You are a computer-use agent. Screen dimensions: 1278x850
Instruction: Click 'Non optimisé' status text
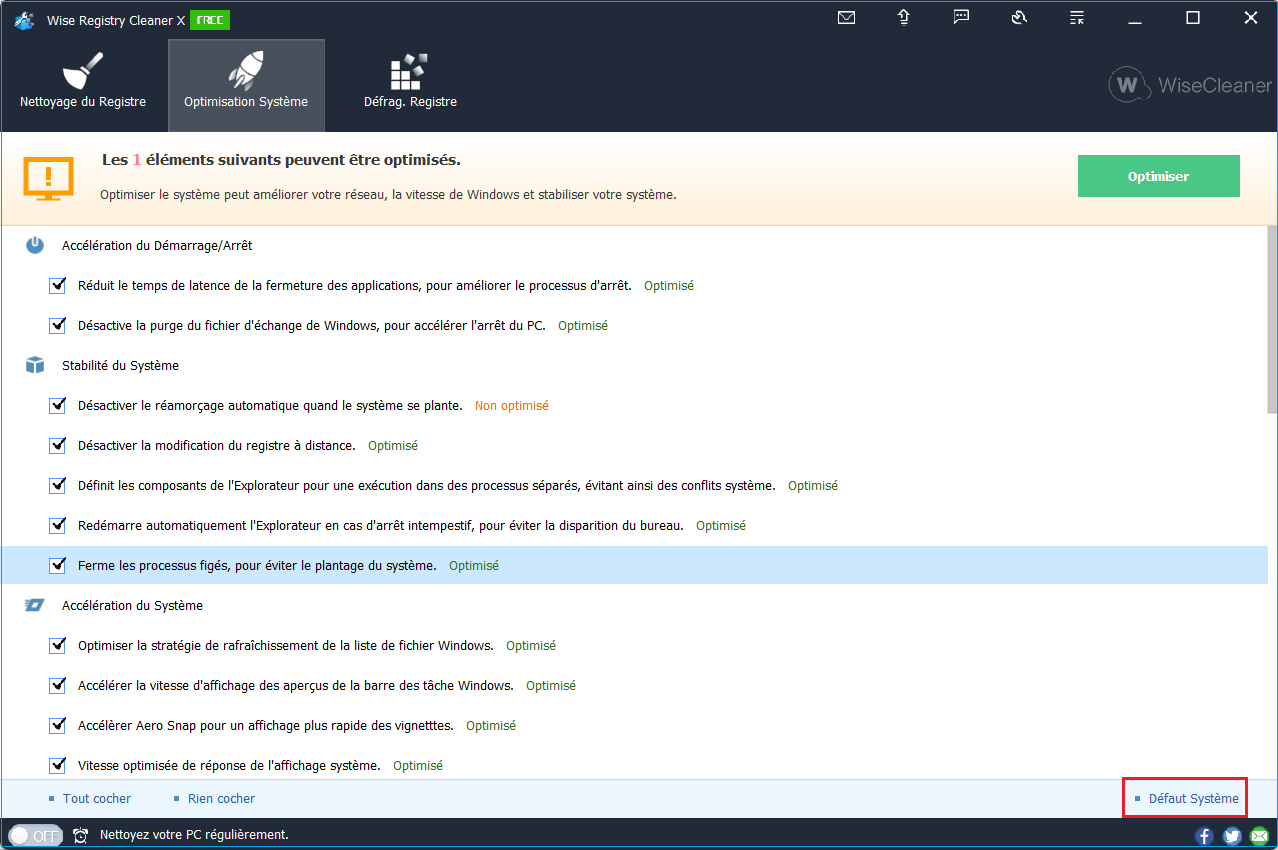[512, 405]
